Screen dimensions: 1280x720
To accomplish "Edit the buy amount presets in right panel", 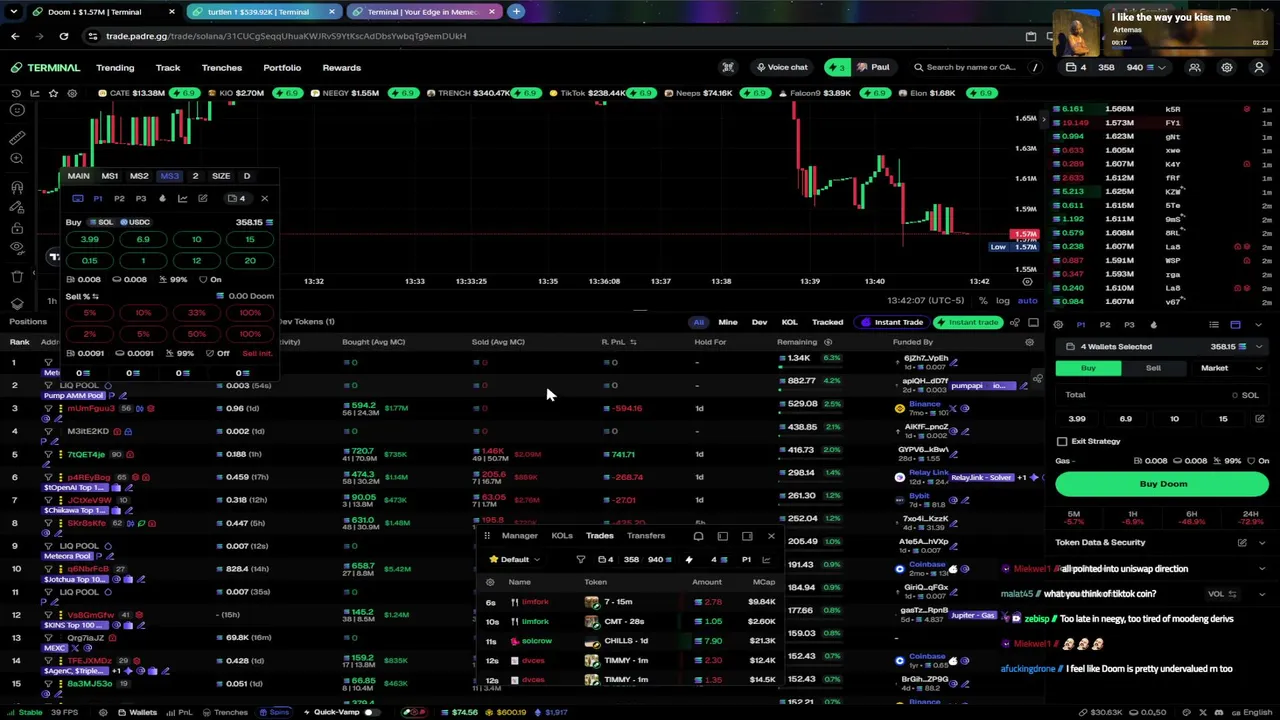I will [x=1259, y=419].
